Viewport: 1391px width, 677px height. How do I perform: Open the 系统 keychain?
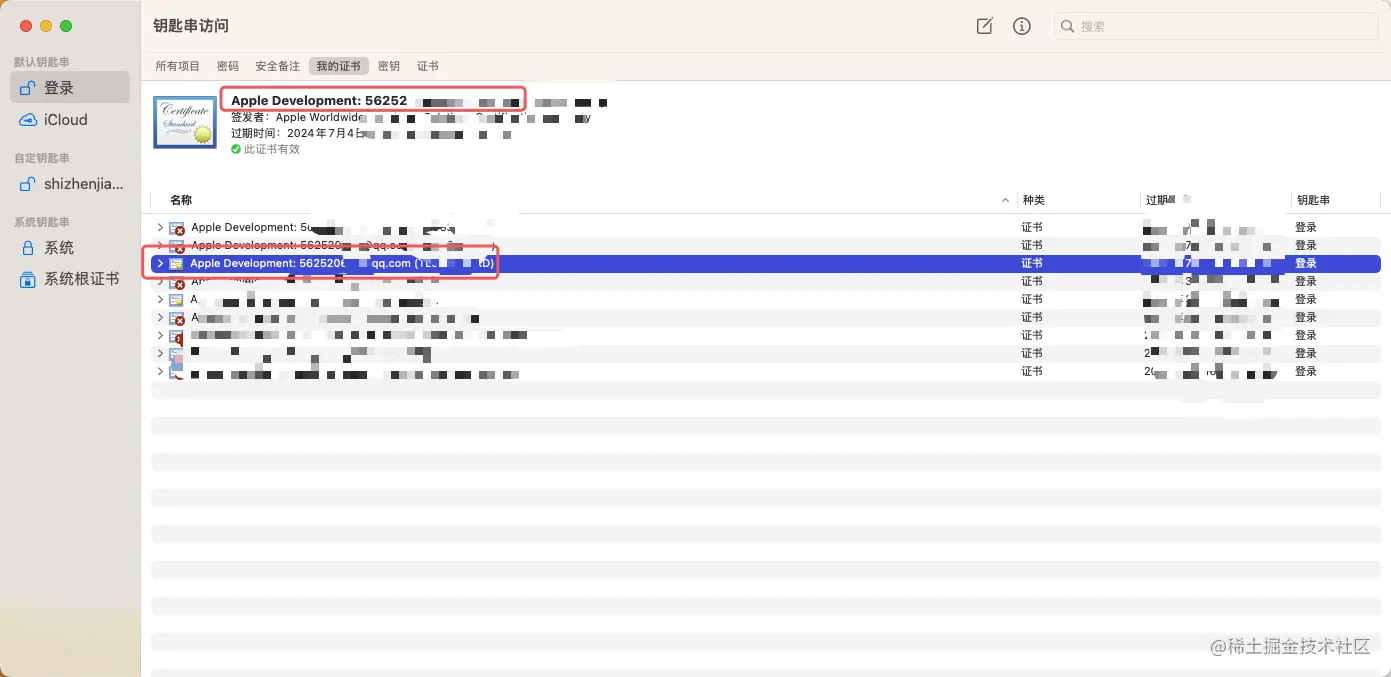(x=70, y=247)
